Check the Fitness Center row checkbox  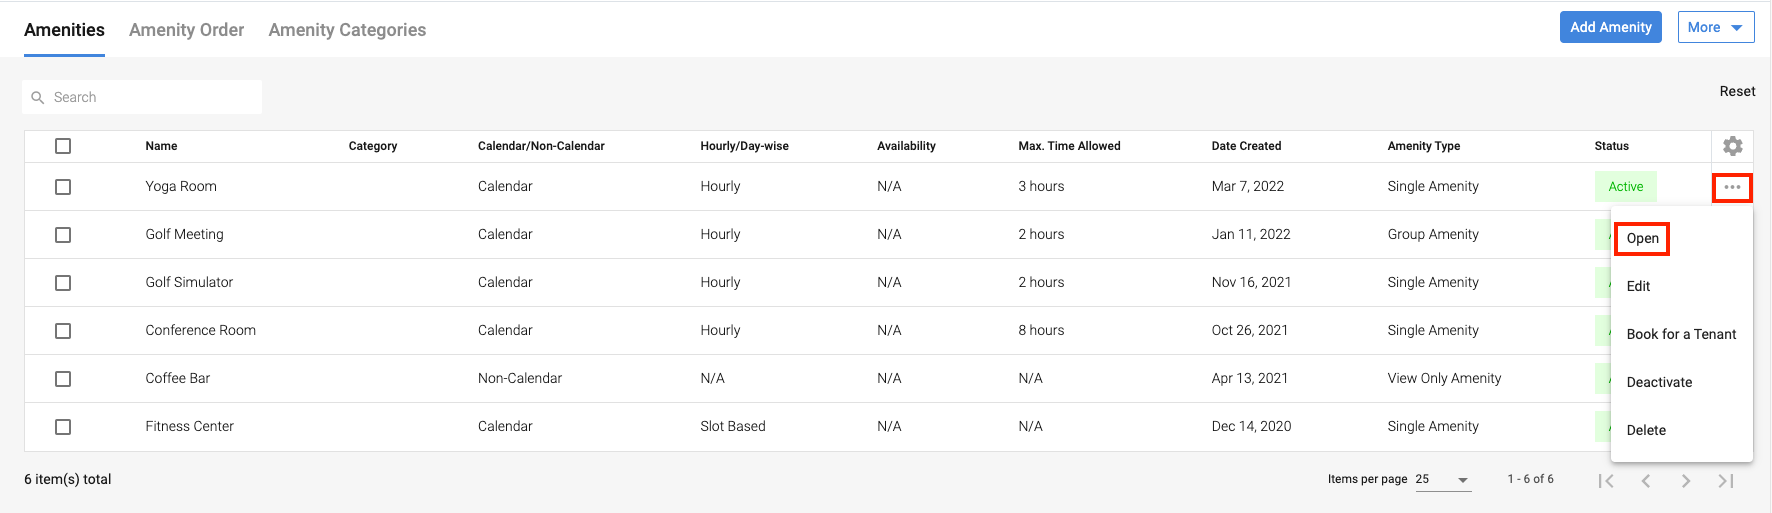click(x=63, y=427)
